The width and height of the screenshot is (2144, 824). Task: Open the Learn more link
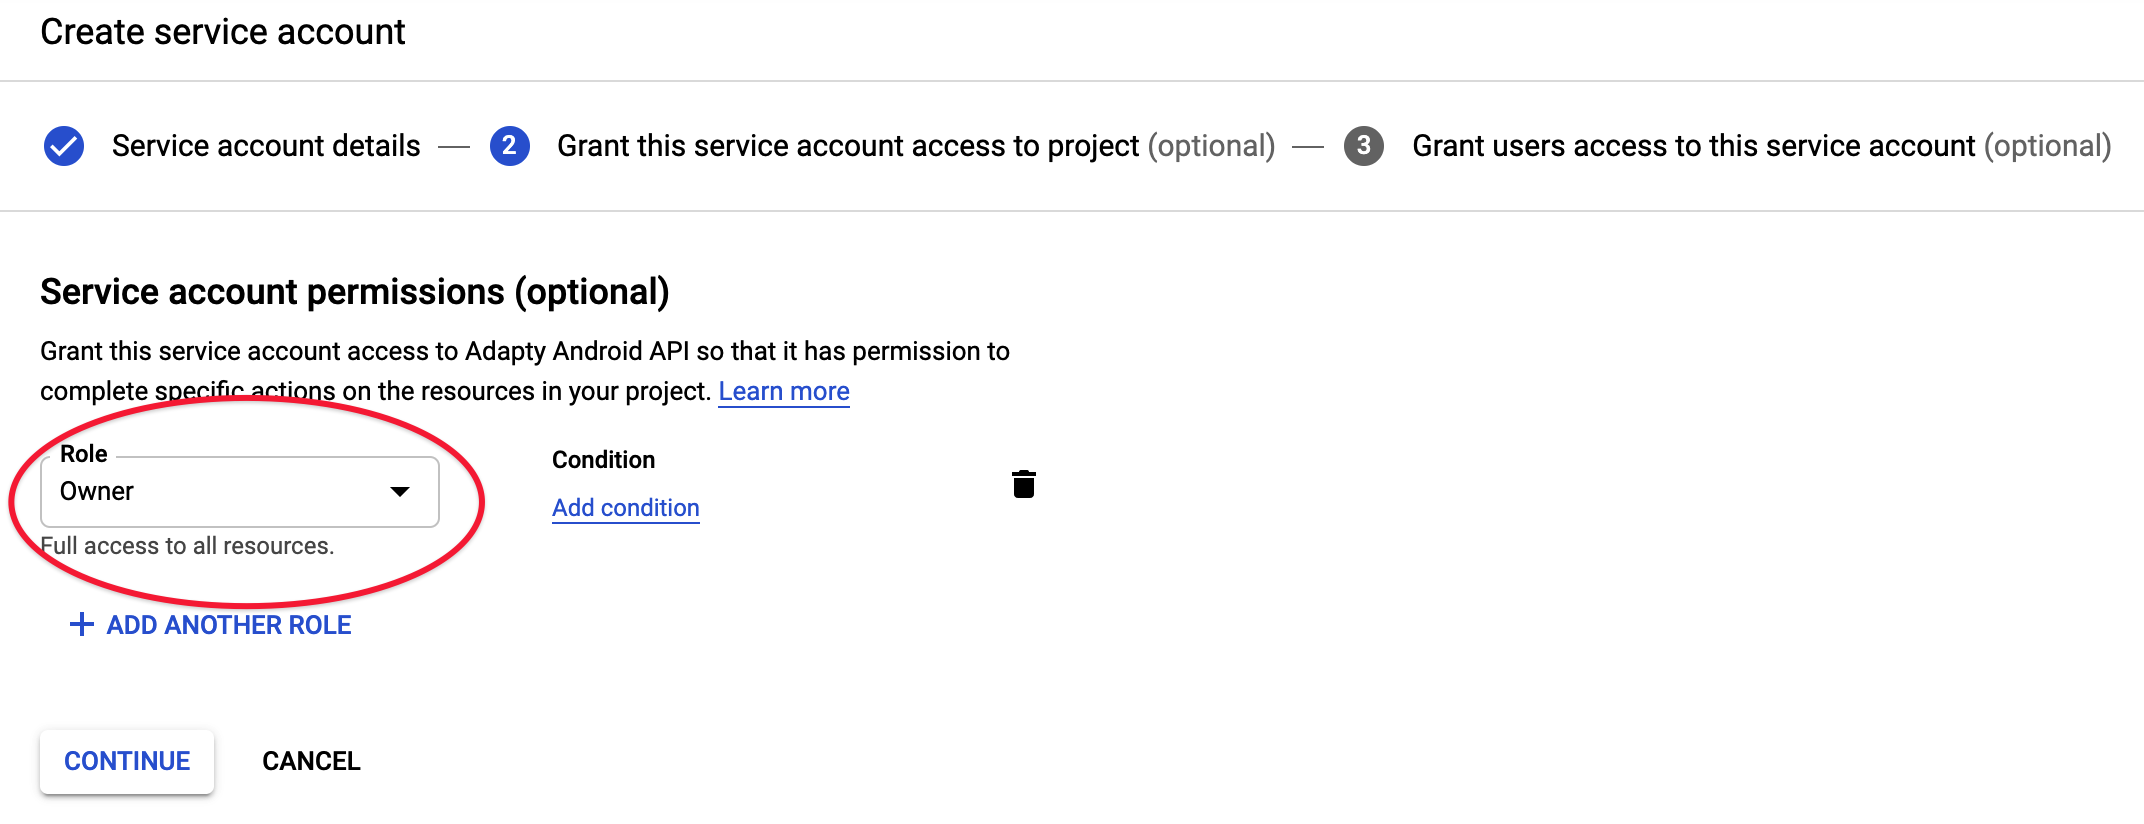click(x=784, y=391)
